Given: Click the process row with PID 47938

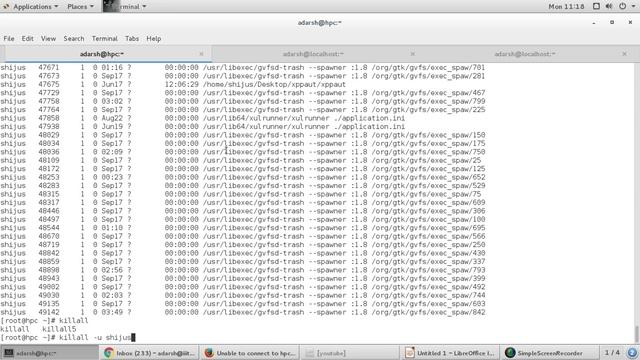Looking at the screenshot, I should [202, 127].
